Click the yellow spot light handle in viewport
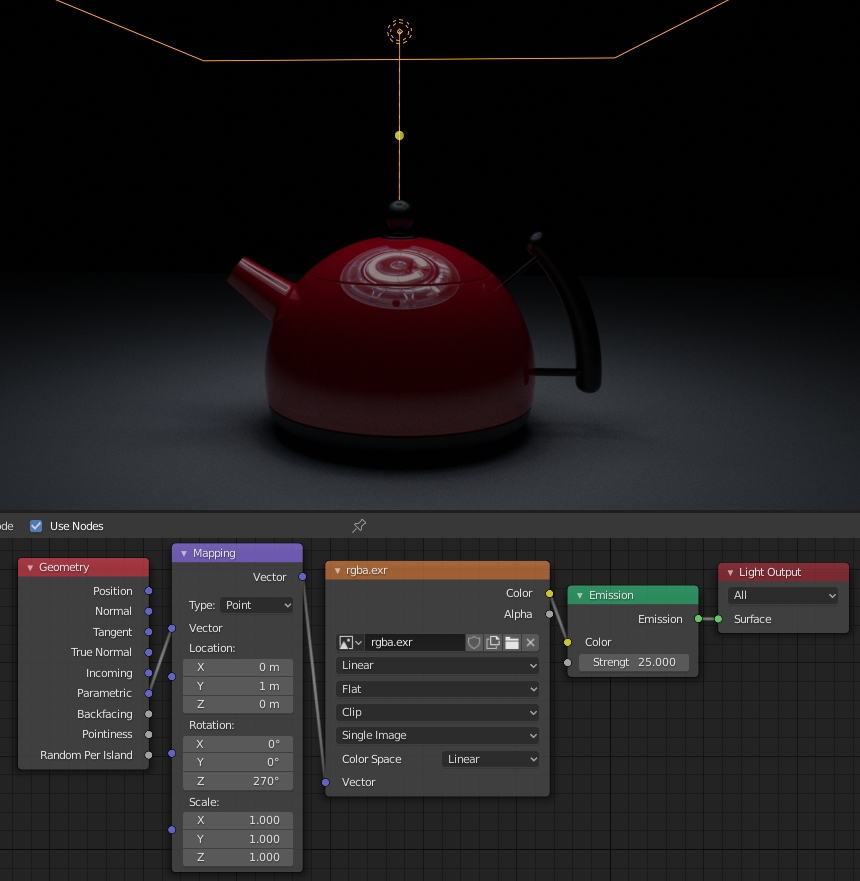 tap(399, 135)
